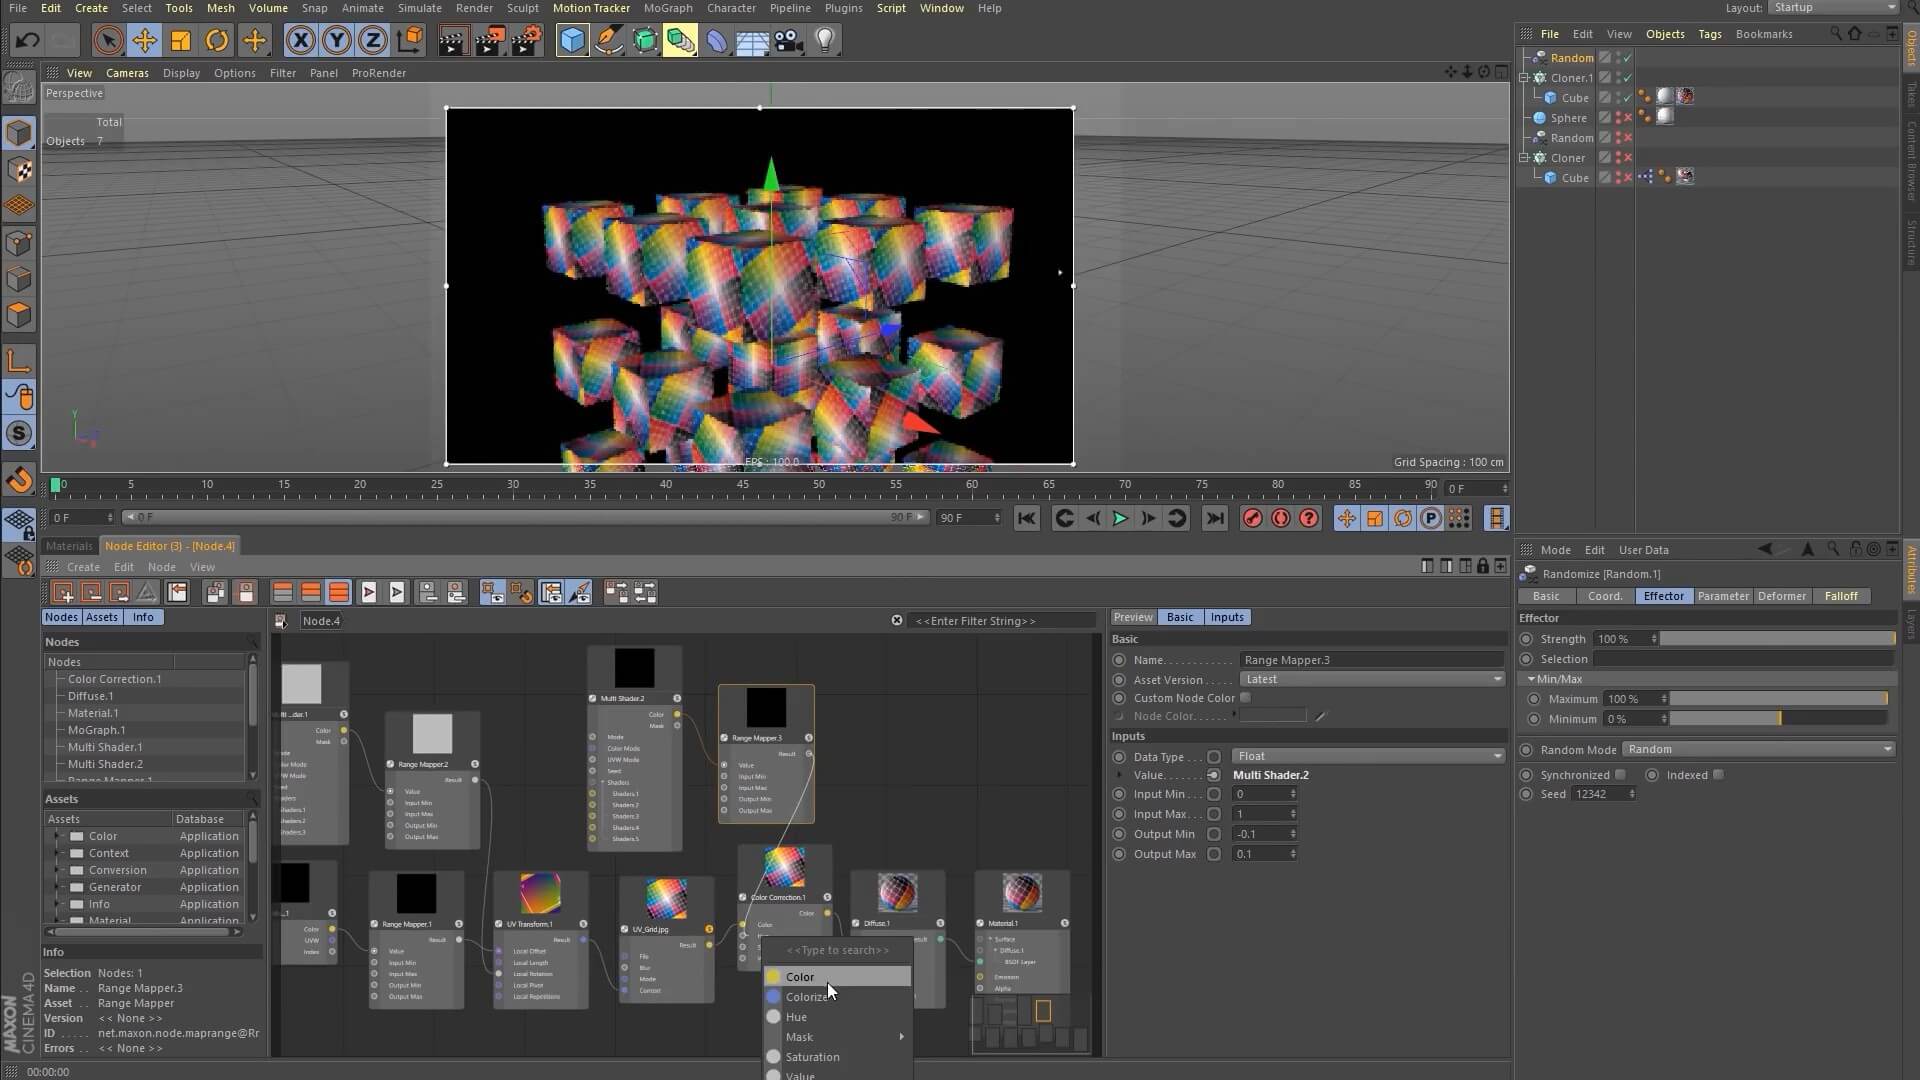Select the Move tool in top toolbar
Image resolution: width=1920 pixels, height=1080 pixels.
click(x=144, y=40)
